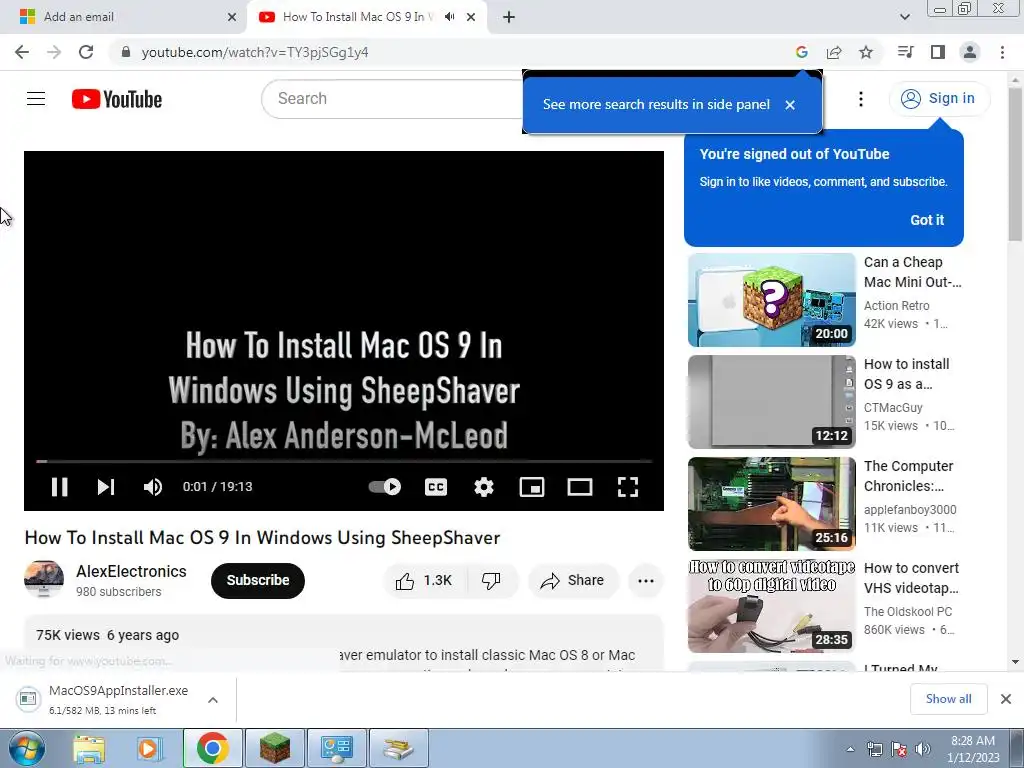
Task: Dismiss signed-out notice with Got it
Action: coord(927,220)
